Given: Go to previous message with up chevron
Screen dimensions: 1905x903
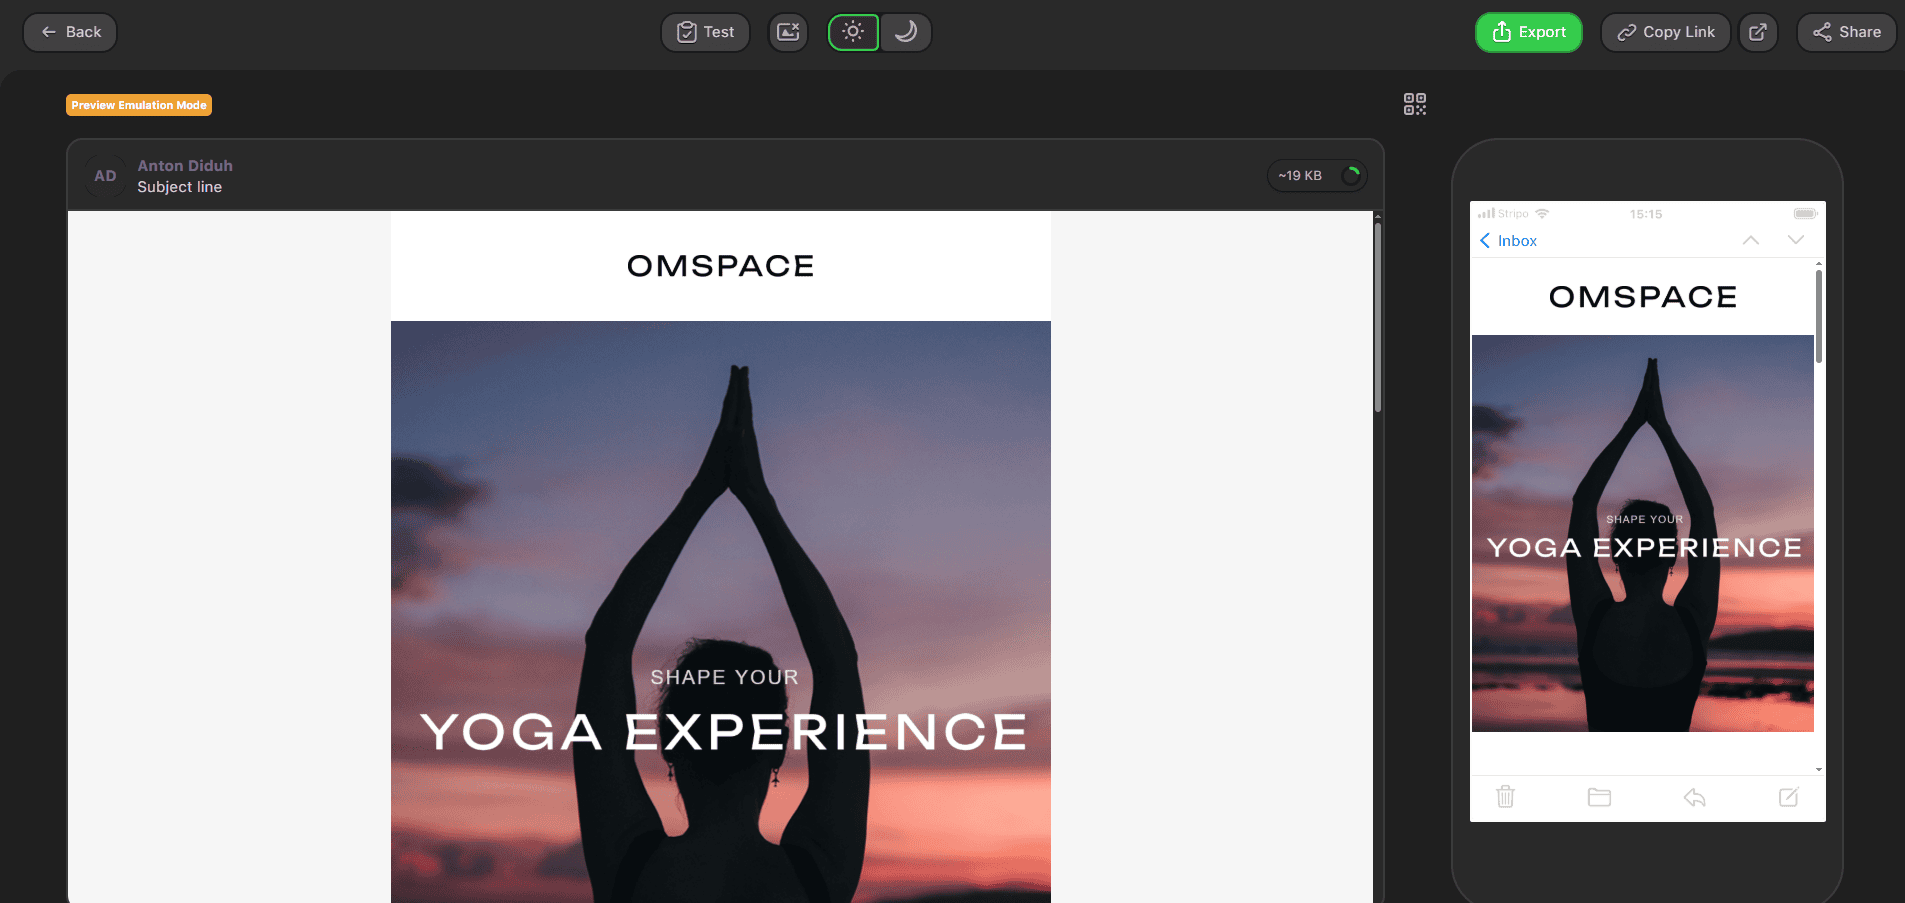Looking at the screenshot, I should (x=1750, y=240).
